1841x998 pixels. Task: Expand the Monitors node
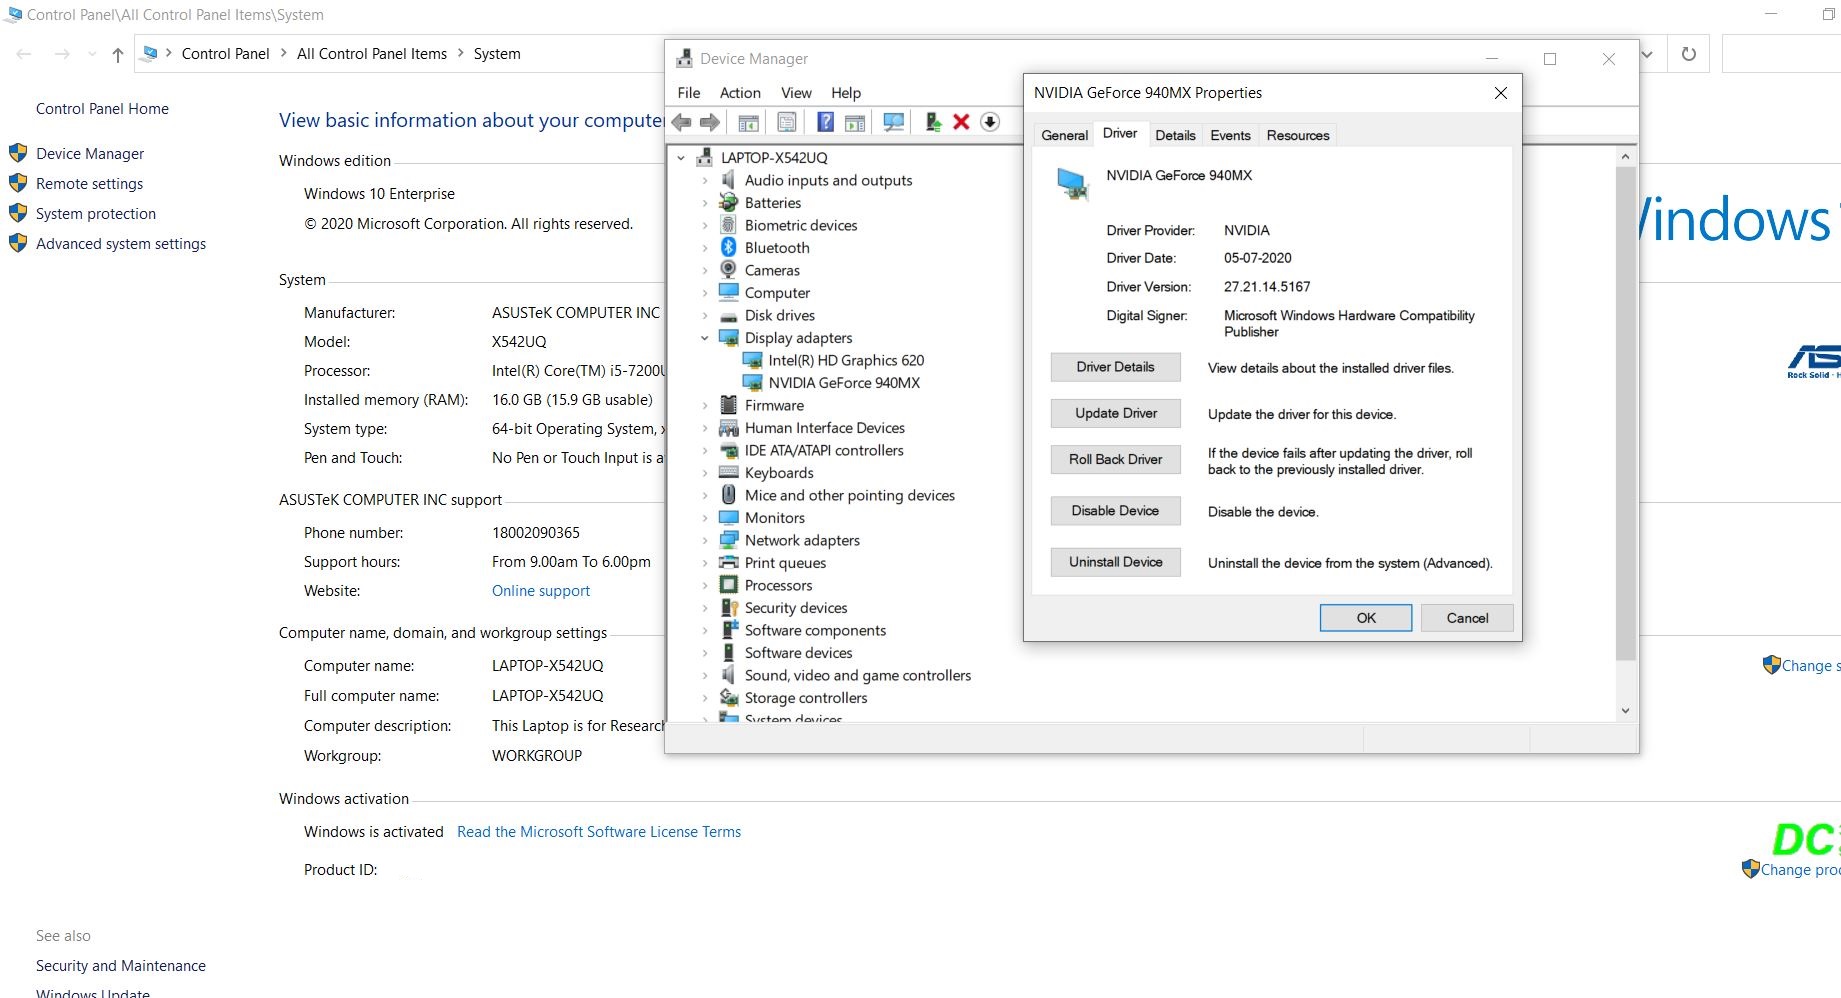pos(704,518)
